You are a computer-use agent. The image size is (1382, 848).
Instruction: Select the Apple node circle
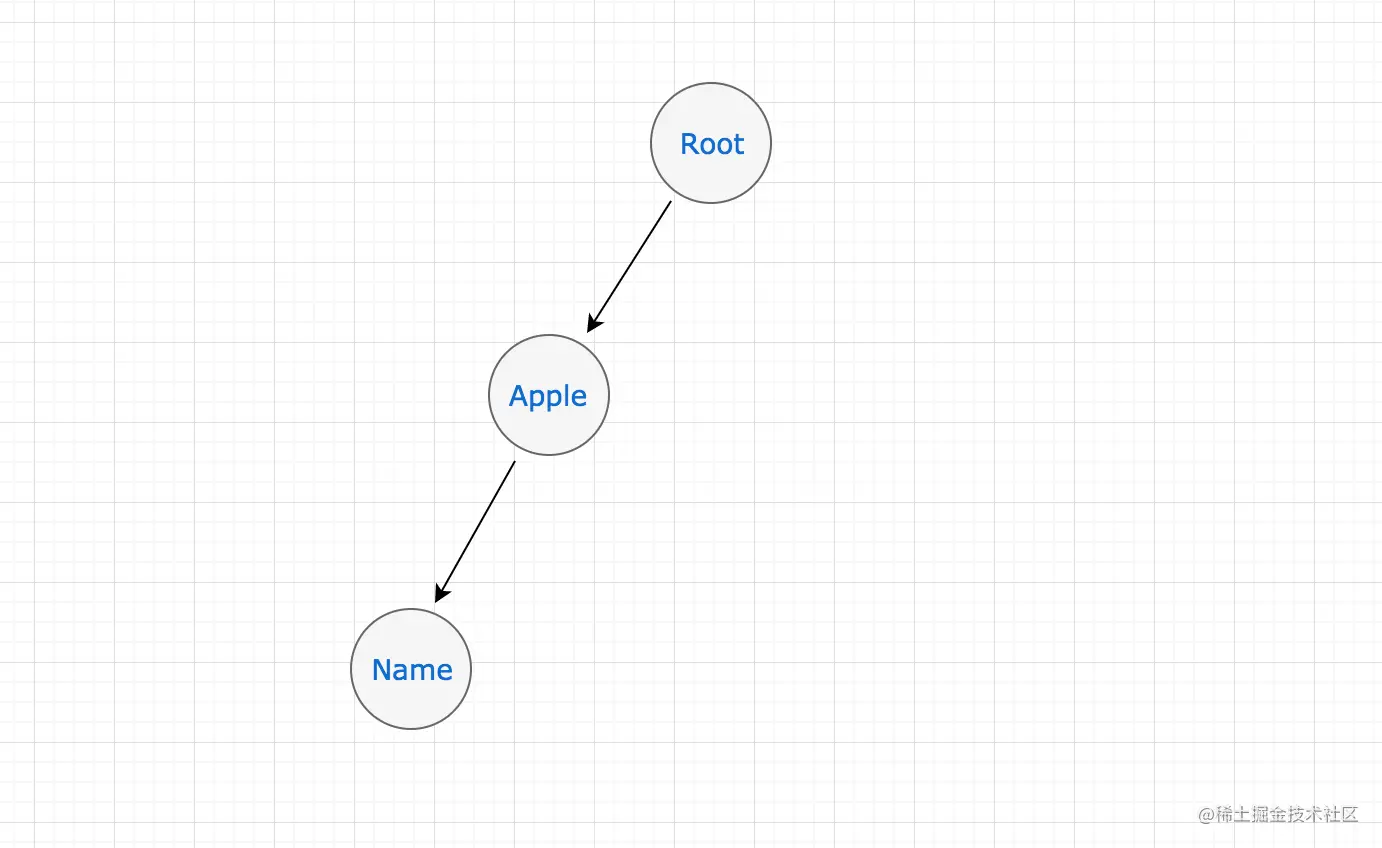click(x=549, y=395)
